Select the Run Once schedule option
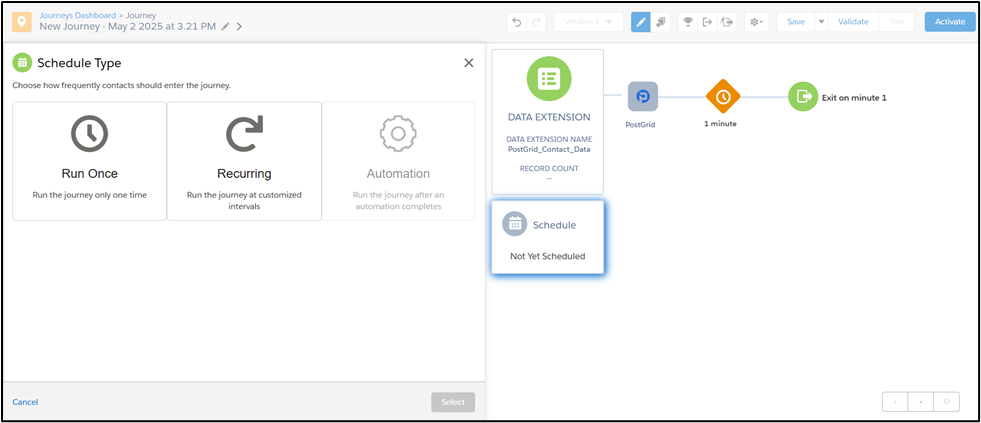The height and width of the screenshot is (423, 981). click(89, 161)
